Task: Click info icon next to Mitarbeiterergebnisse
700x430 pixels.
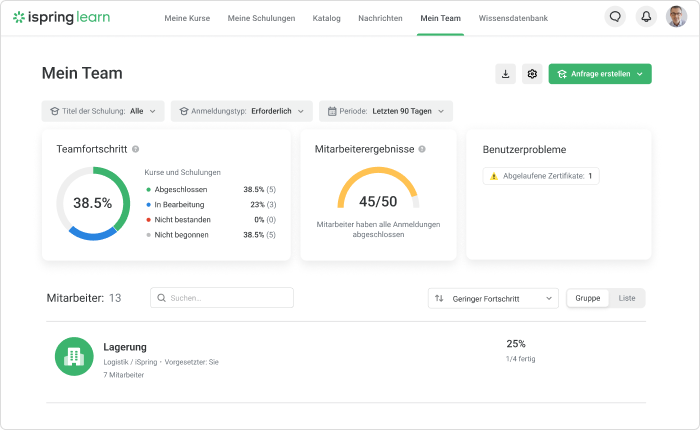Action: [422, 149]
